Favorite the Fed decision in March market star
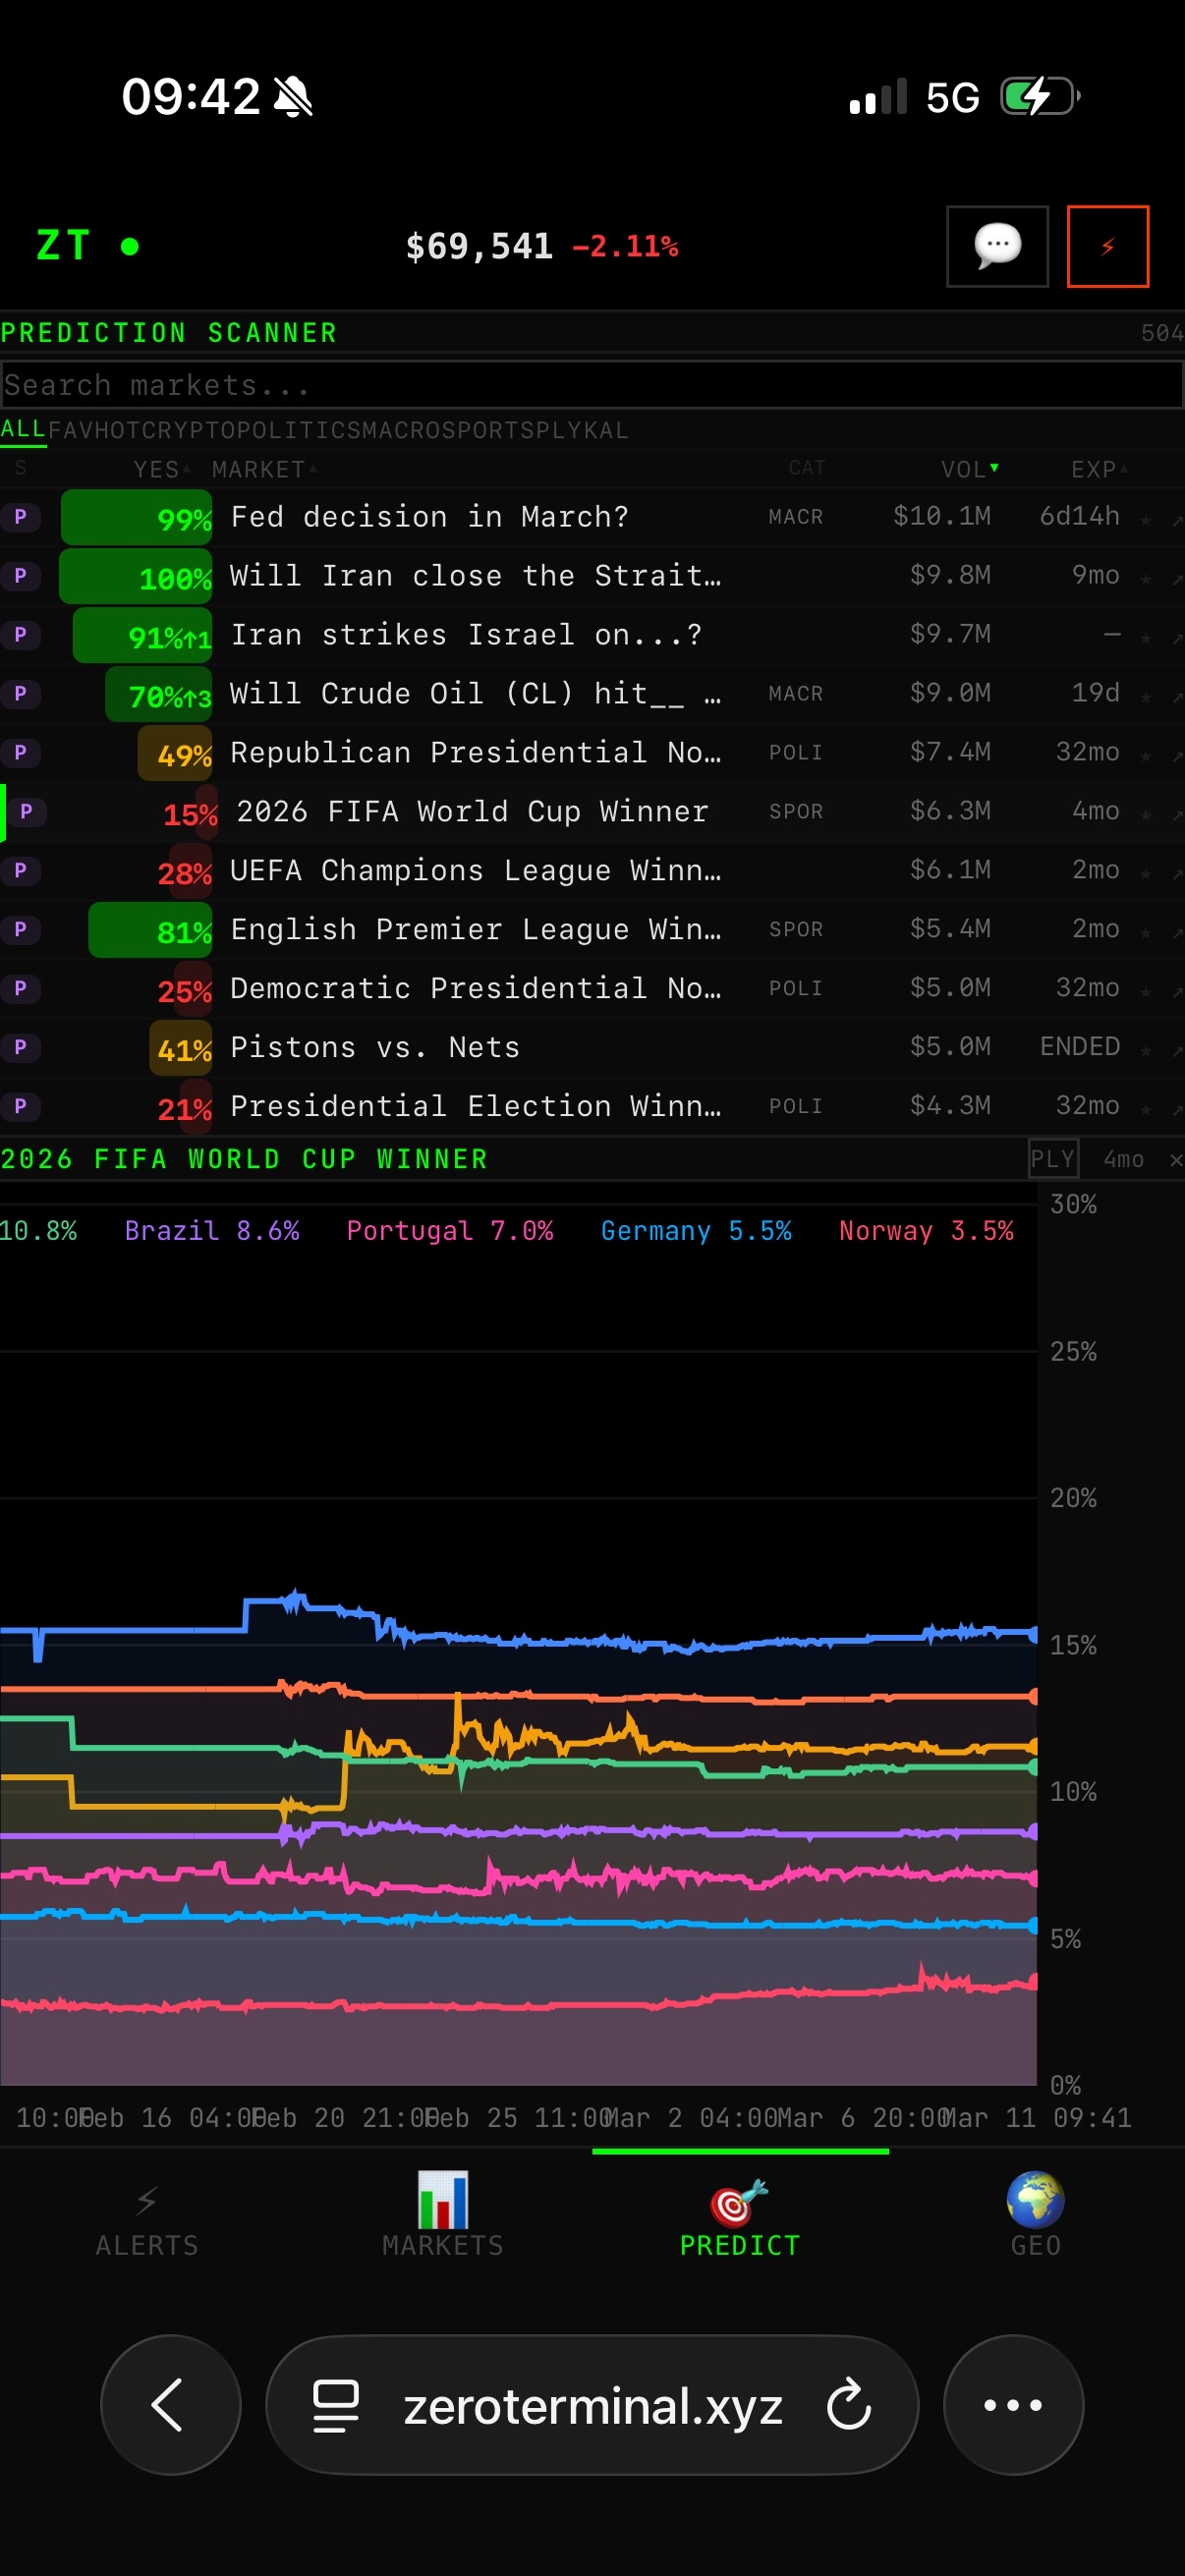The image size is (1185, 2576). [1146, 520]
